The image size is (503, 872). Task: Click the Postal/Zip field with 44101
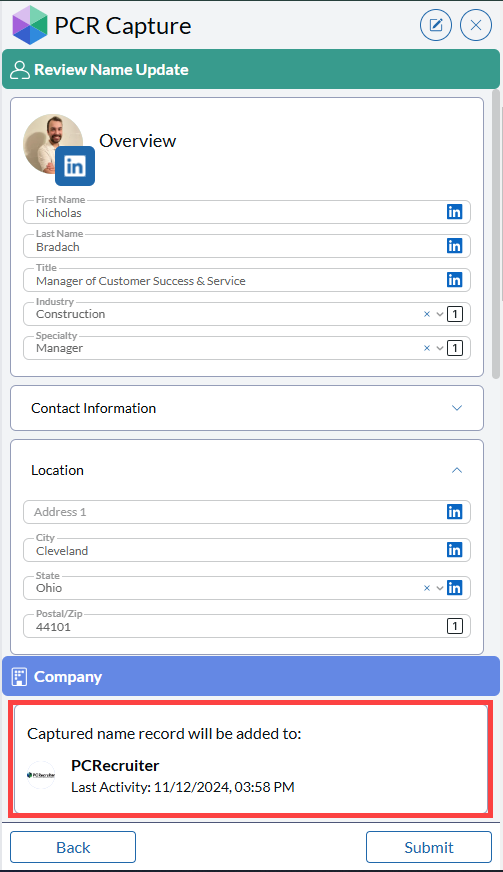click(x=247, y=626)
